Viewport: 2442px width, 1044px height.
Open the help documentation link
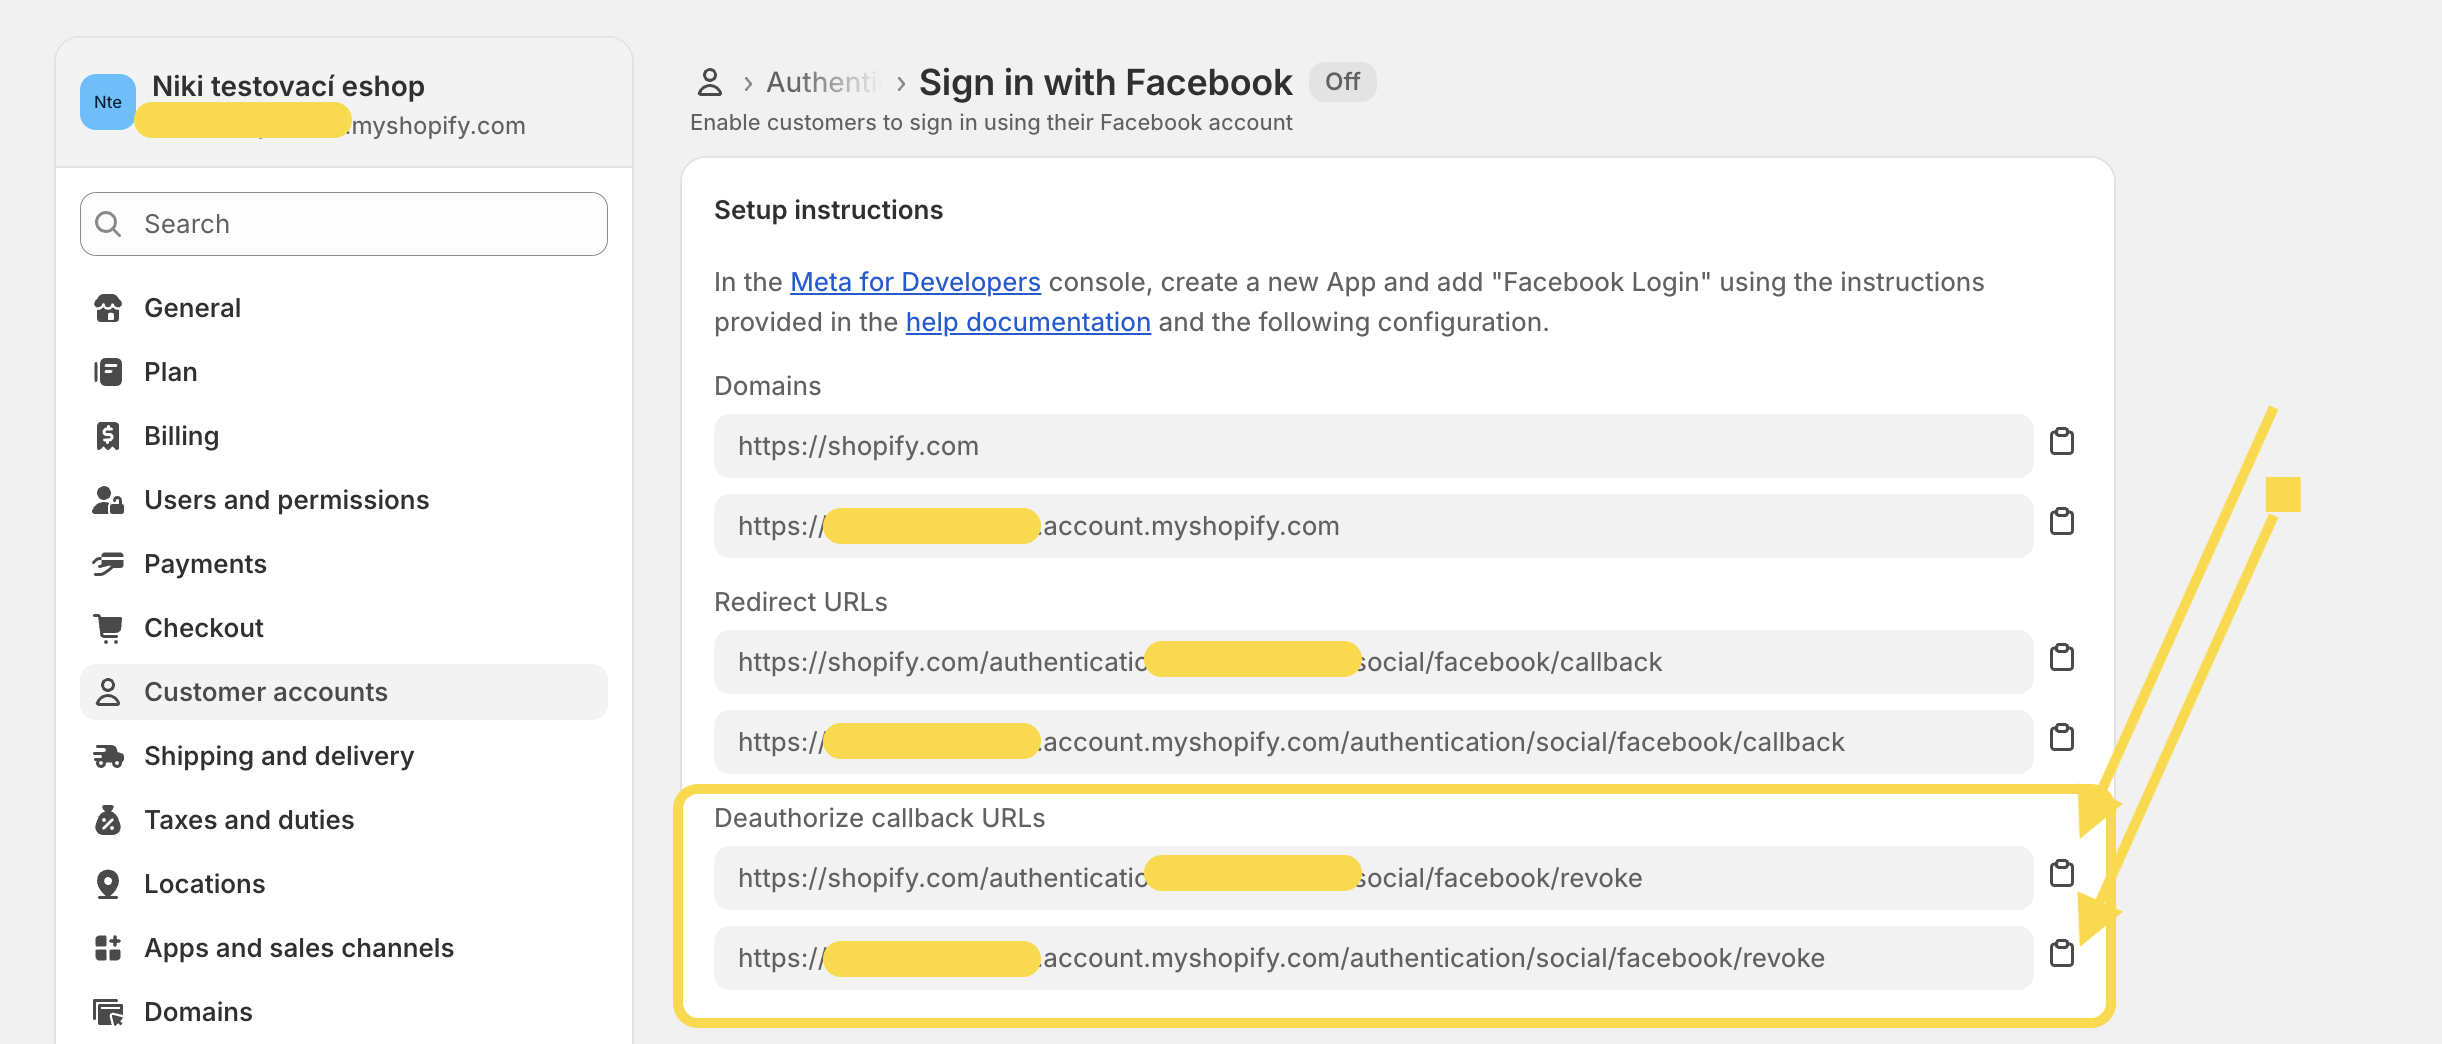(x=1027, y=321)
